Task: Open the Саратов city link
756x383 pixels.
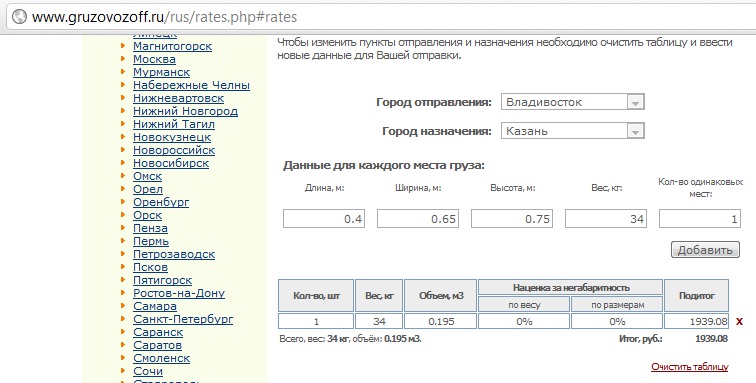Action: pos(157,346)
